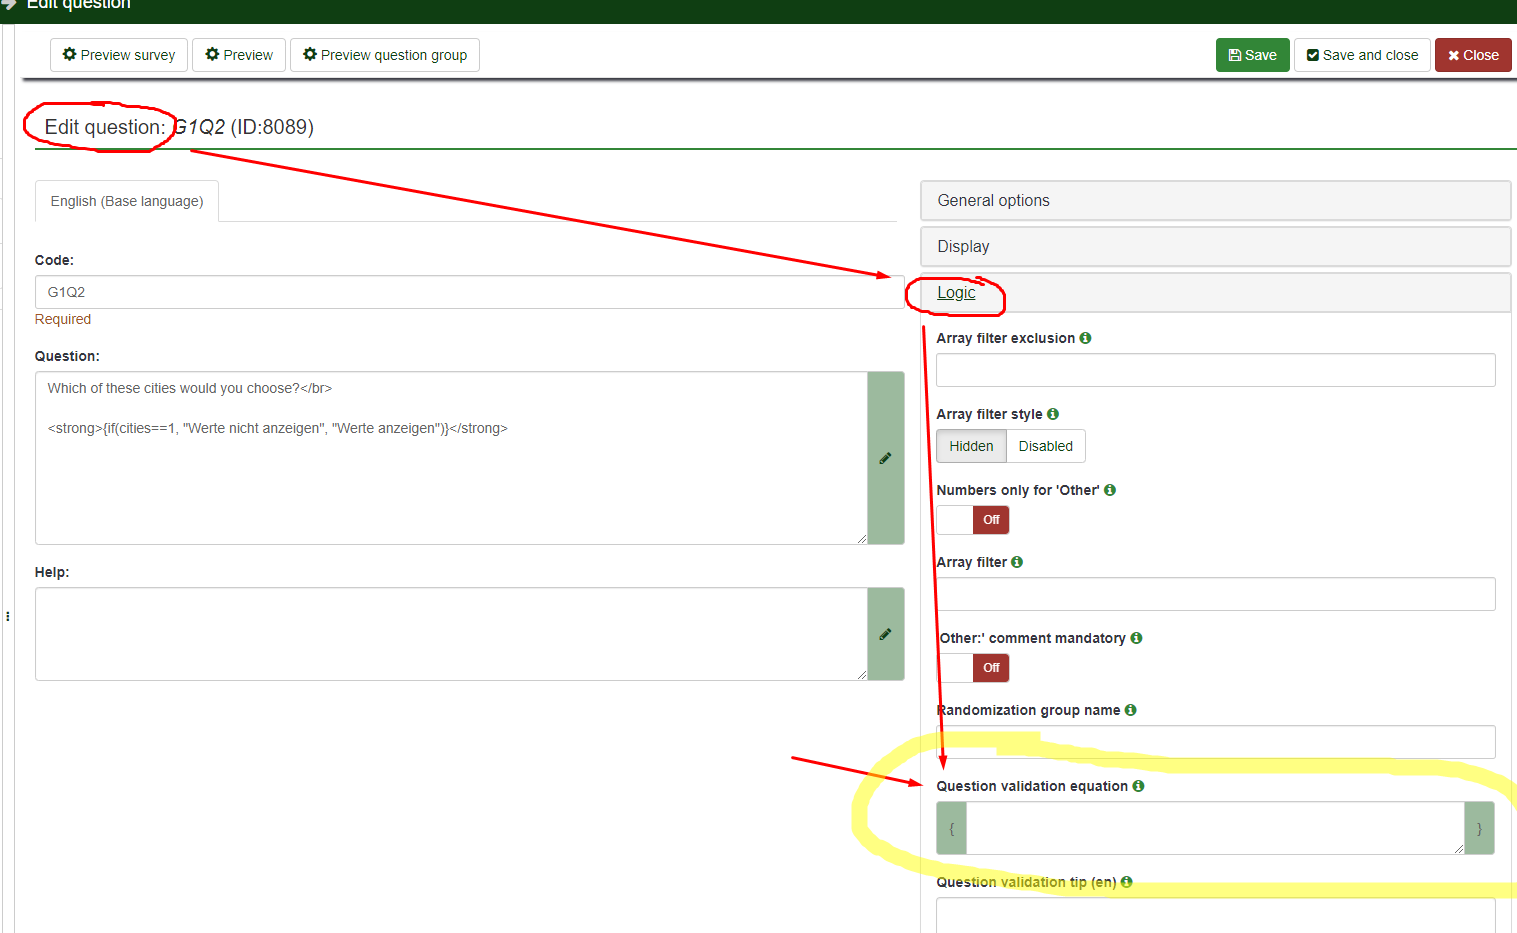Select Hidden for Array filter style
1517x933 pixels.
click(971, 446)
